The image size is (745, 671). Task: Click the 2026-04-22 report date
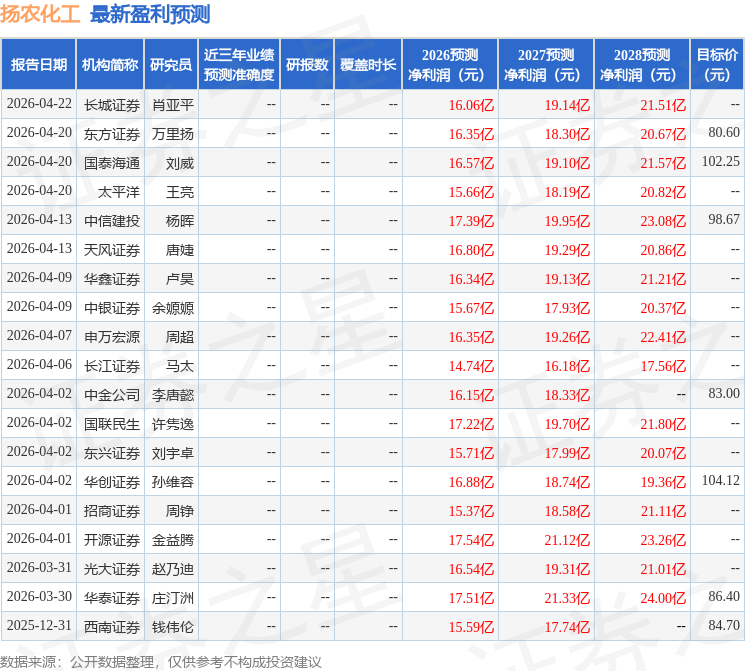(x=39, y=104)
